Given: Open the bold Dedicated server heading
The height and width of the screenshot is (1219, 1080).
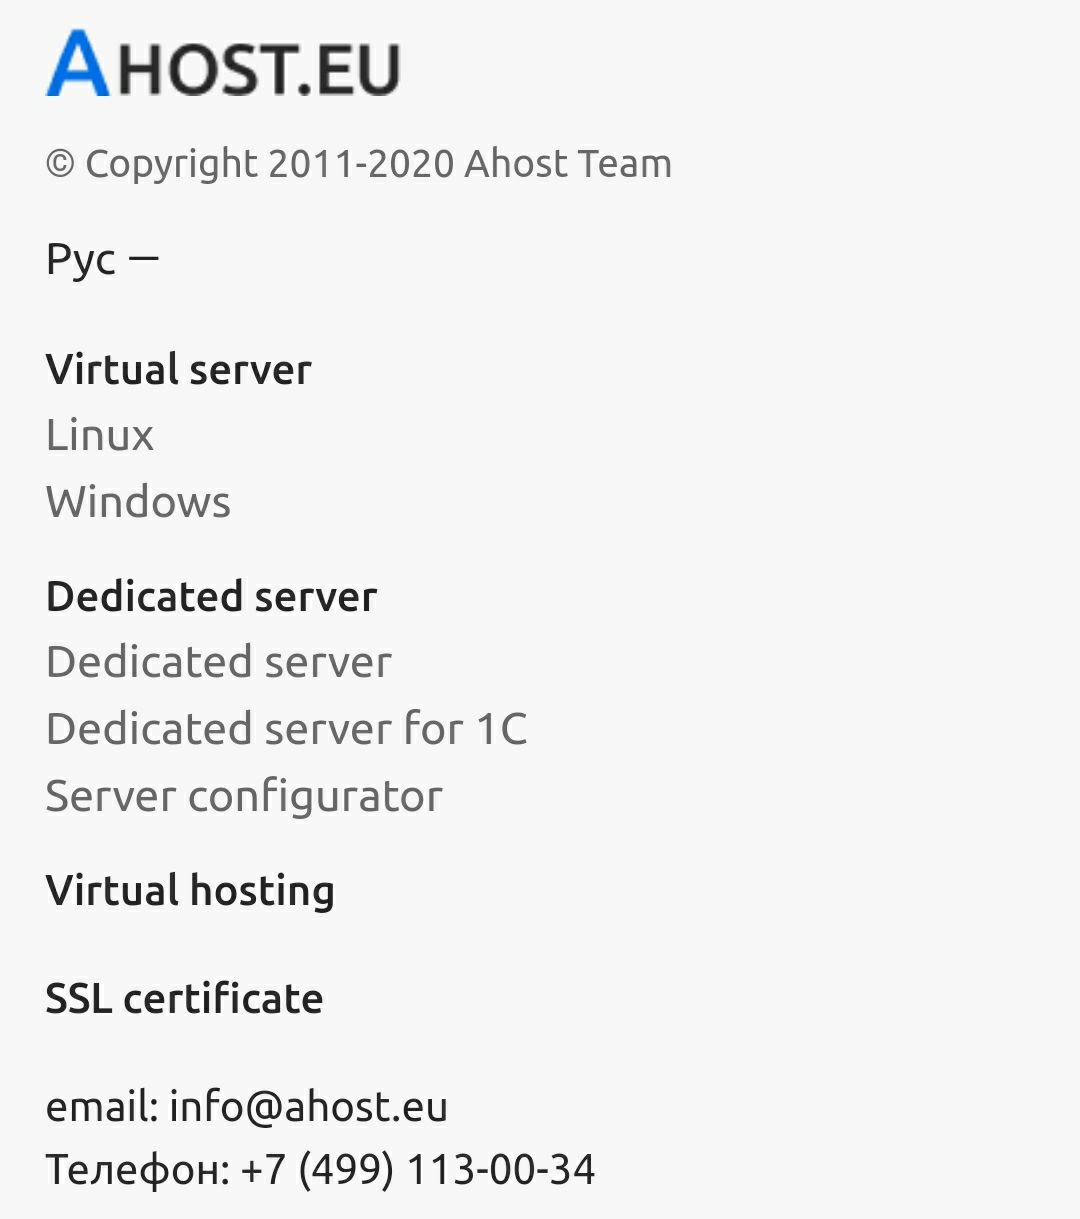Looking at the screenshot, I should click(212, 596).
